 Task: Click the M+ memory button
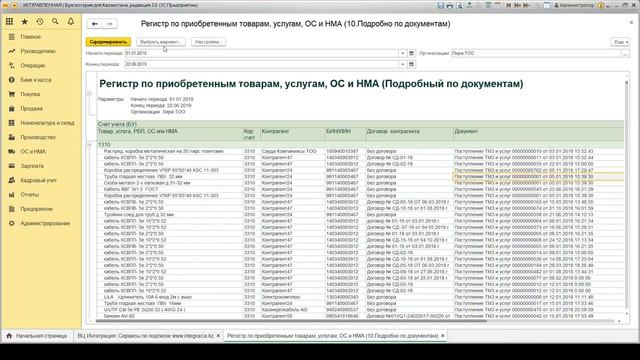[x=517, y=5]
